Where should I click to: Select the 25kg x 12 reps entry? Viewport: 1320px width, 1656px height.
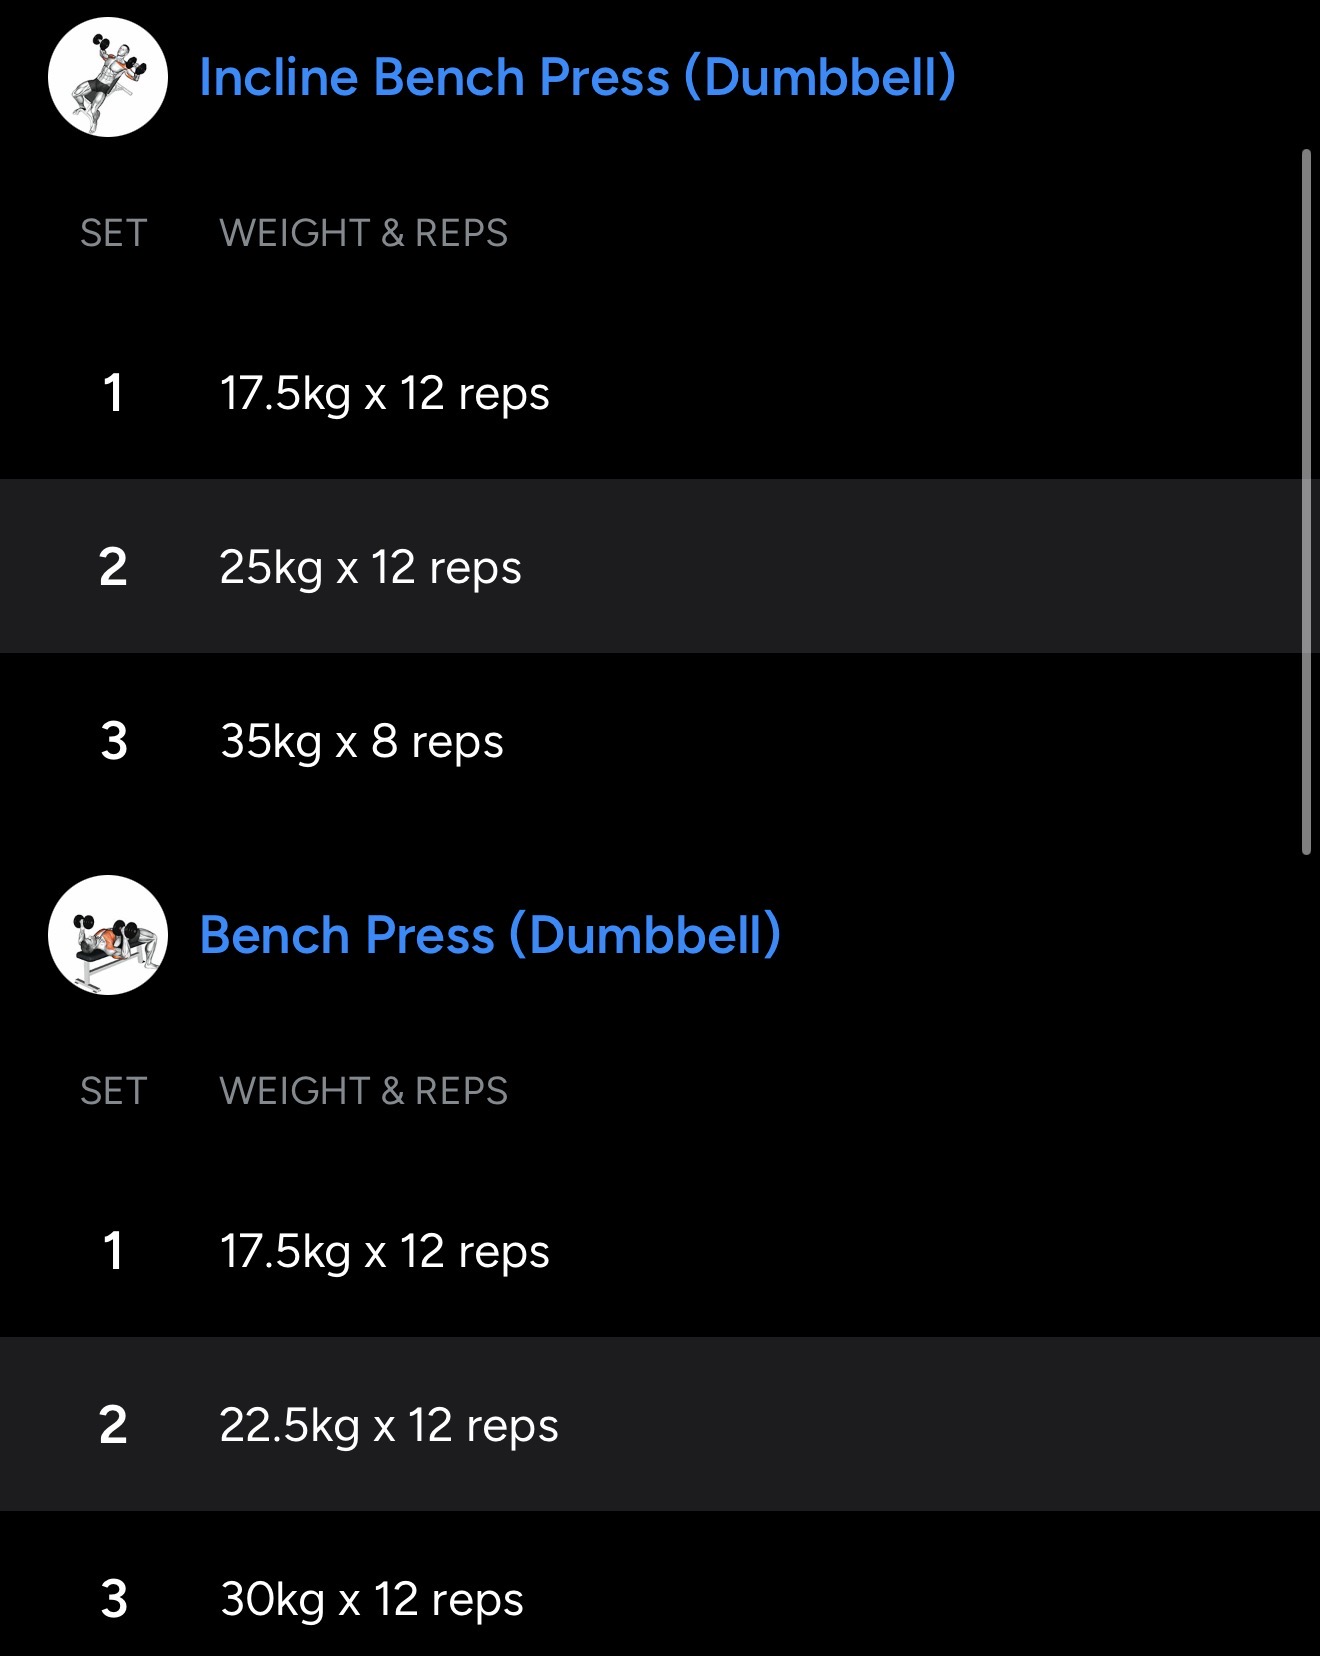coord(370,567)
